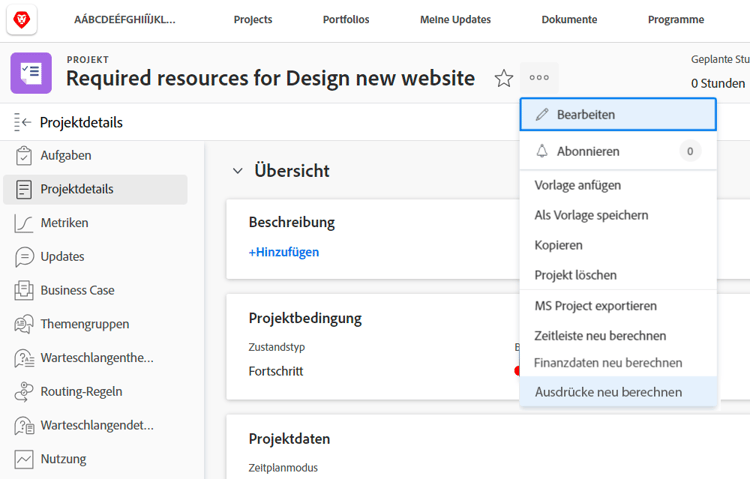The image size is (750, 479).
Task: Open the AÁBCDEÉFGHIÍÏJKL... navigation item
Action: click(124, 20)
